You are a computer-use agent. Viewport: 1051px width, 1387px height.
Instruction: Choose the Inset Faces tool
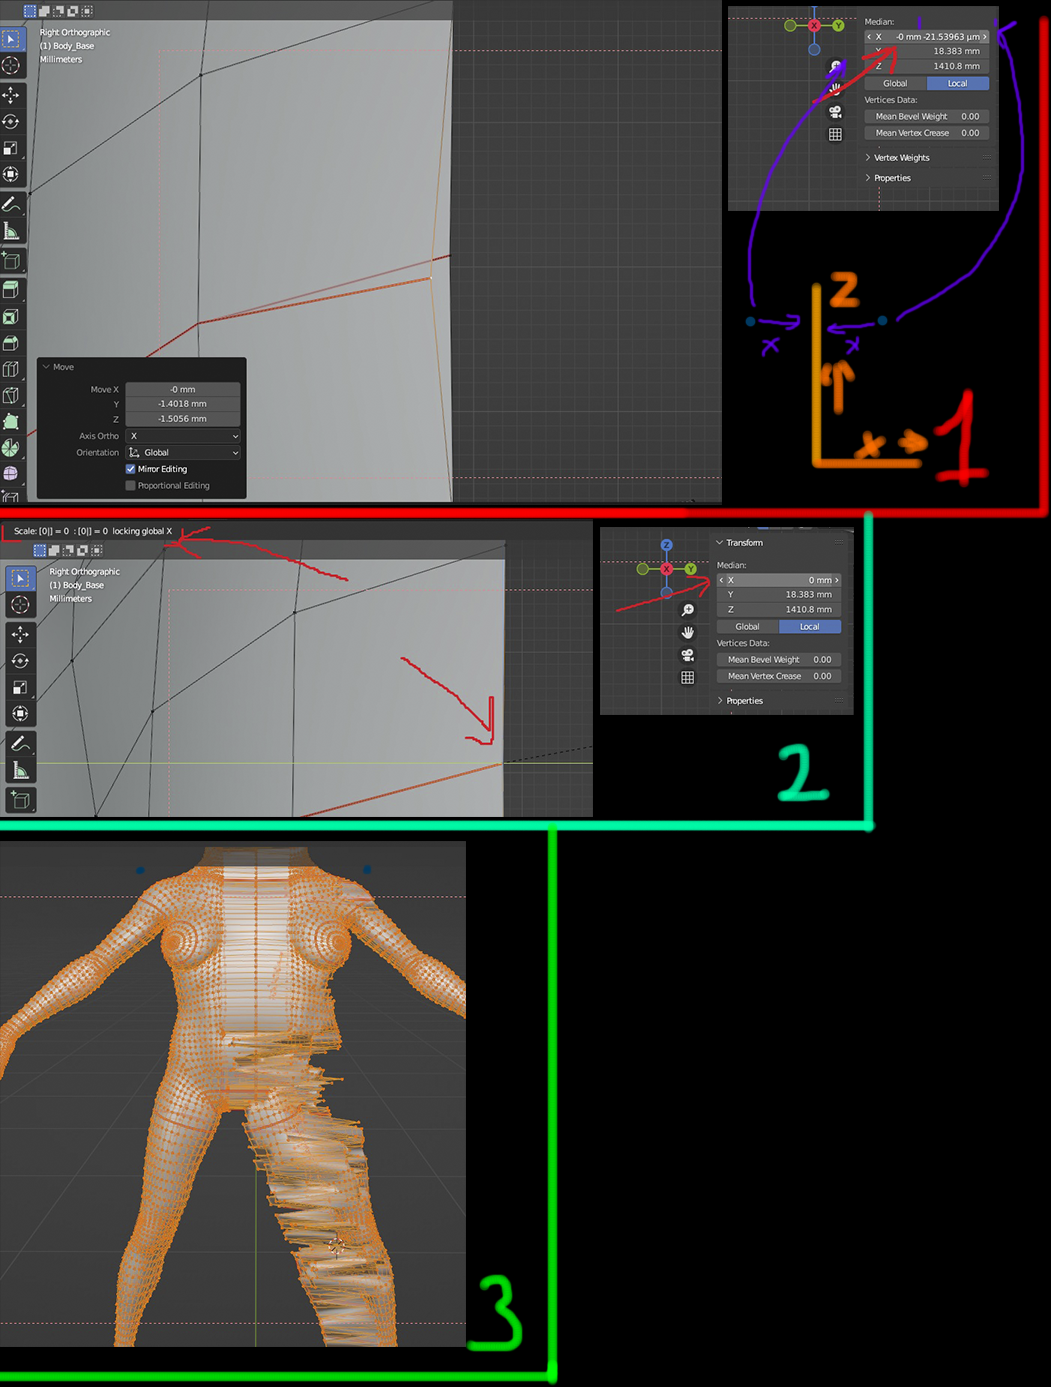coord(11,316)
